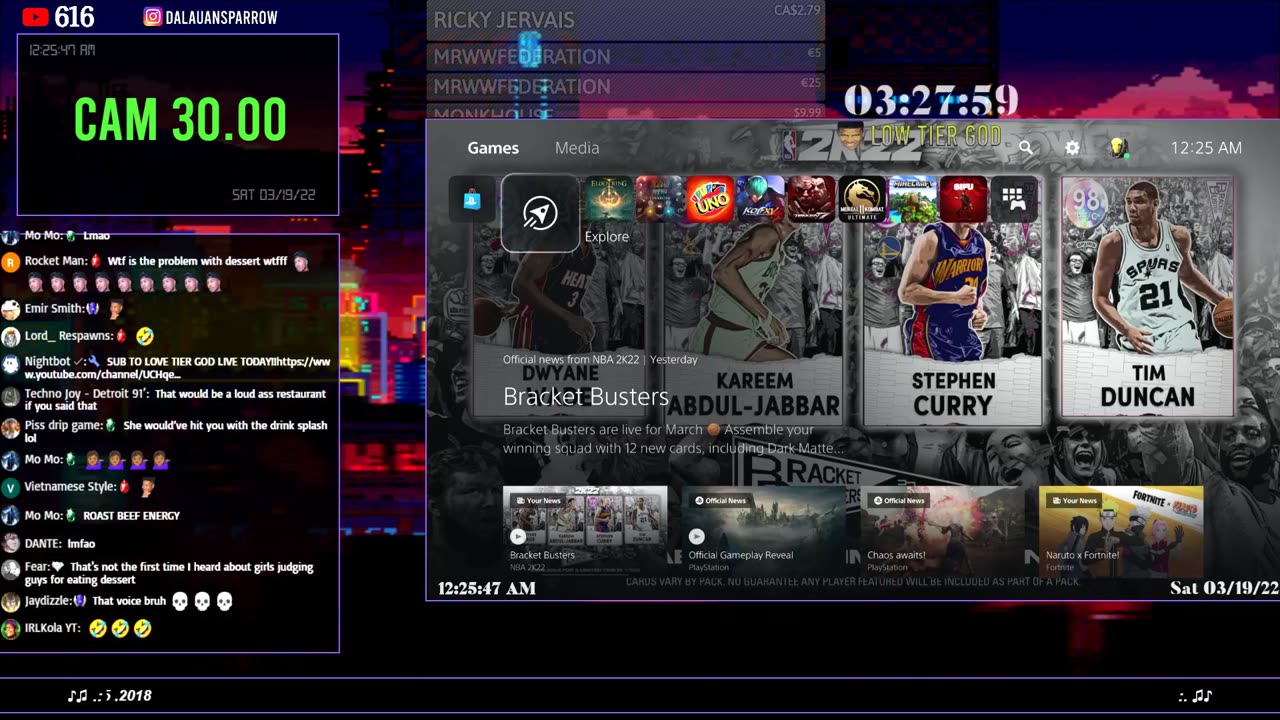The image size is (1280, 720).
Task: Click the SAT 03/19/22 date in cam box
Action: pyautogui.click(x=273, y=195)
